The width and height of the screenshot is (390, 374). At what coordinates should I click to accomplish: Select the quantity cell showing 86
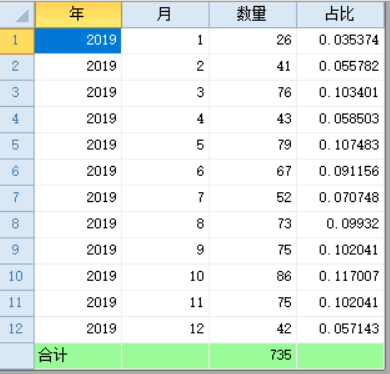253,277
